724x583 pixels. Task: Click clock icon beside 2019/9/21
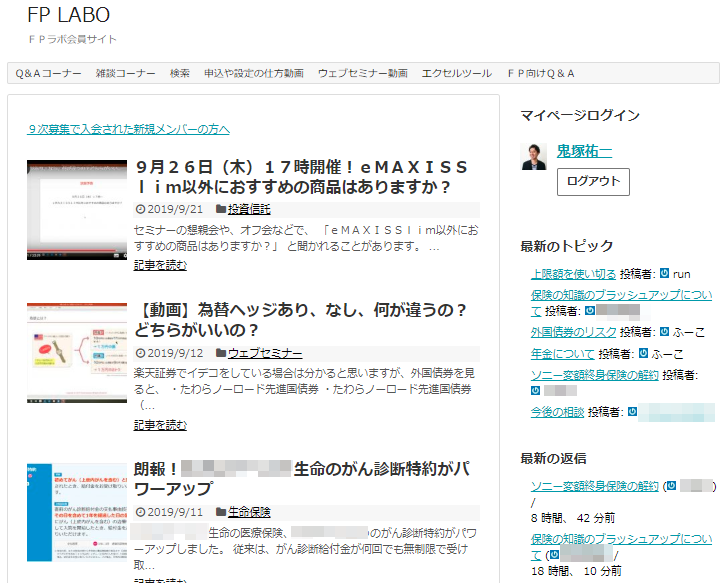coord(140,209)
